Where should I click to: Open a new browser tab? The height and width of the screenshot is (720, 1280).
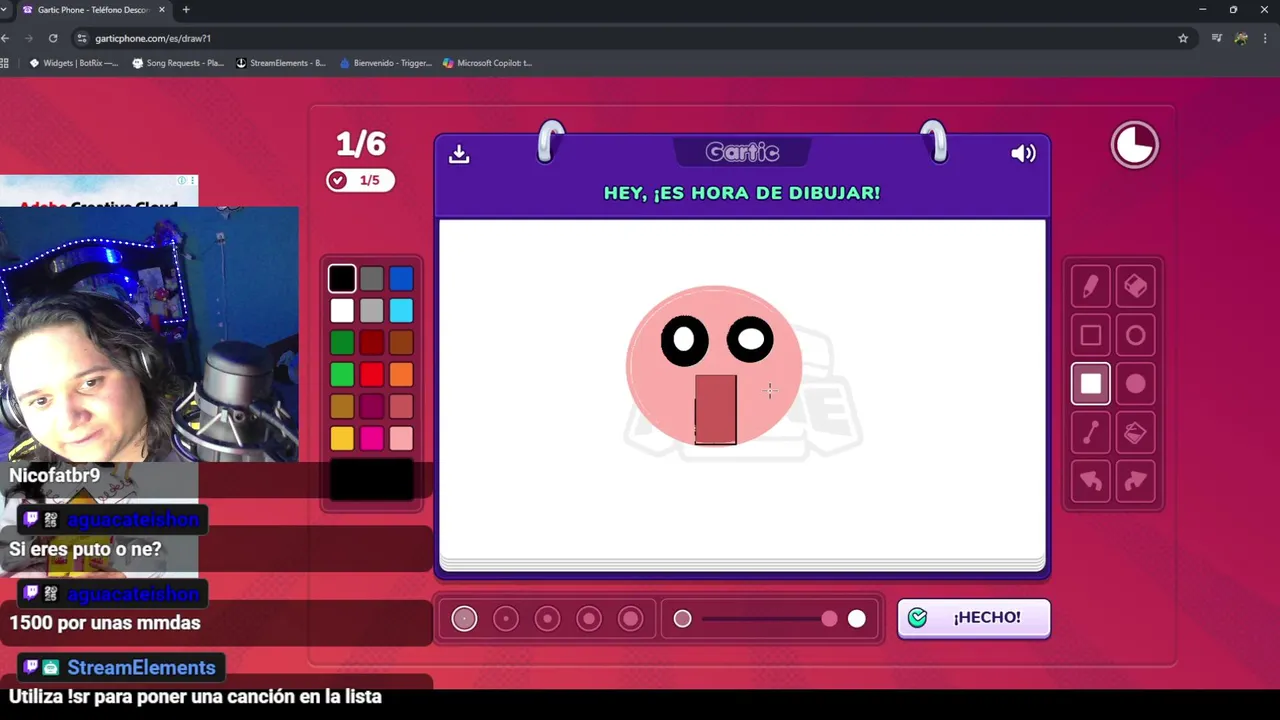(186, 10)
